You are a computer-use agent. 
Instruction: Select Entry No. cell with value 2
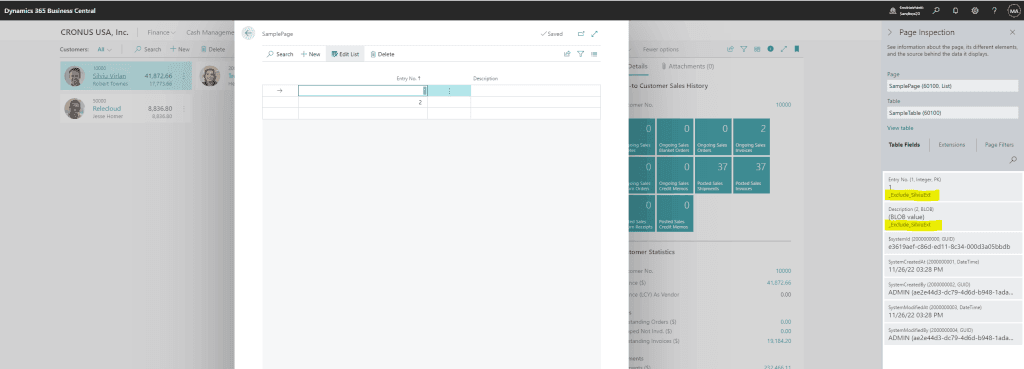[362, 102]
